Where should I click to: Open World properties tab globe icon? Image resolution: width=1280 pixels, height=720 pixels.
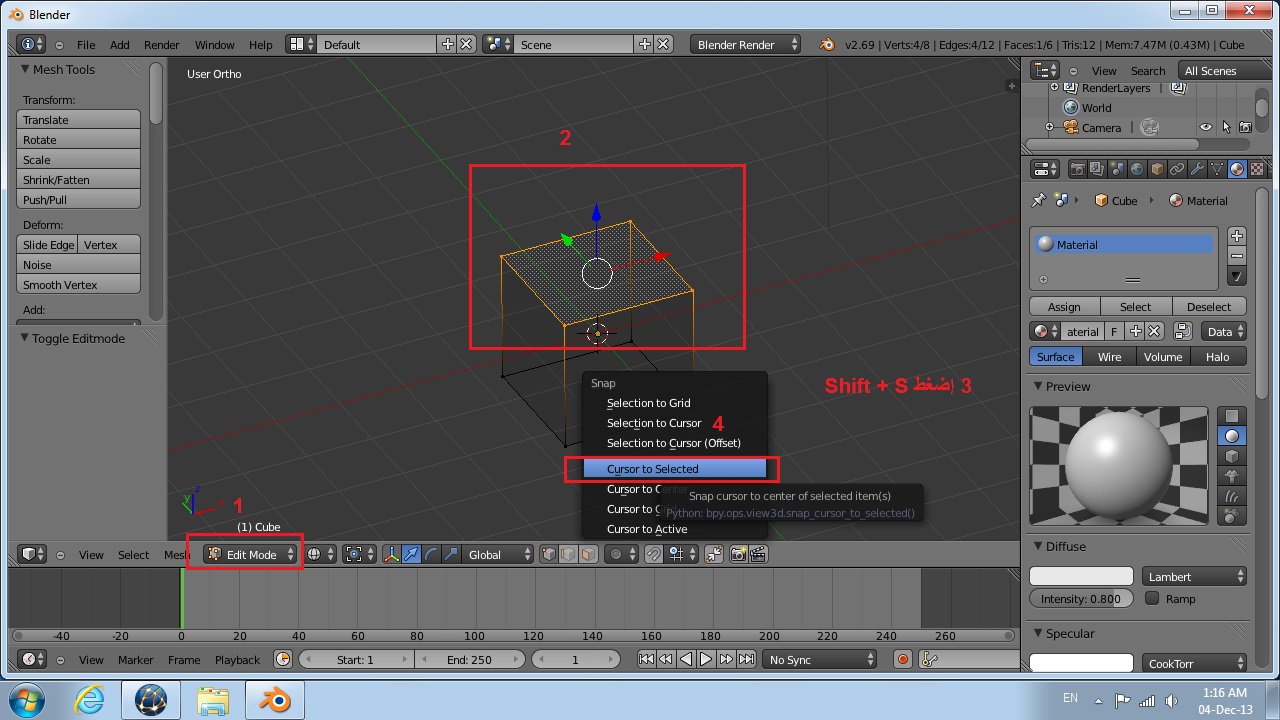1137,170
